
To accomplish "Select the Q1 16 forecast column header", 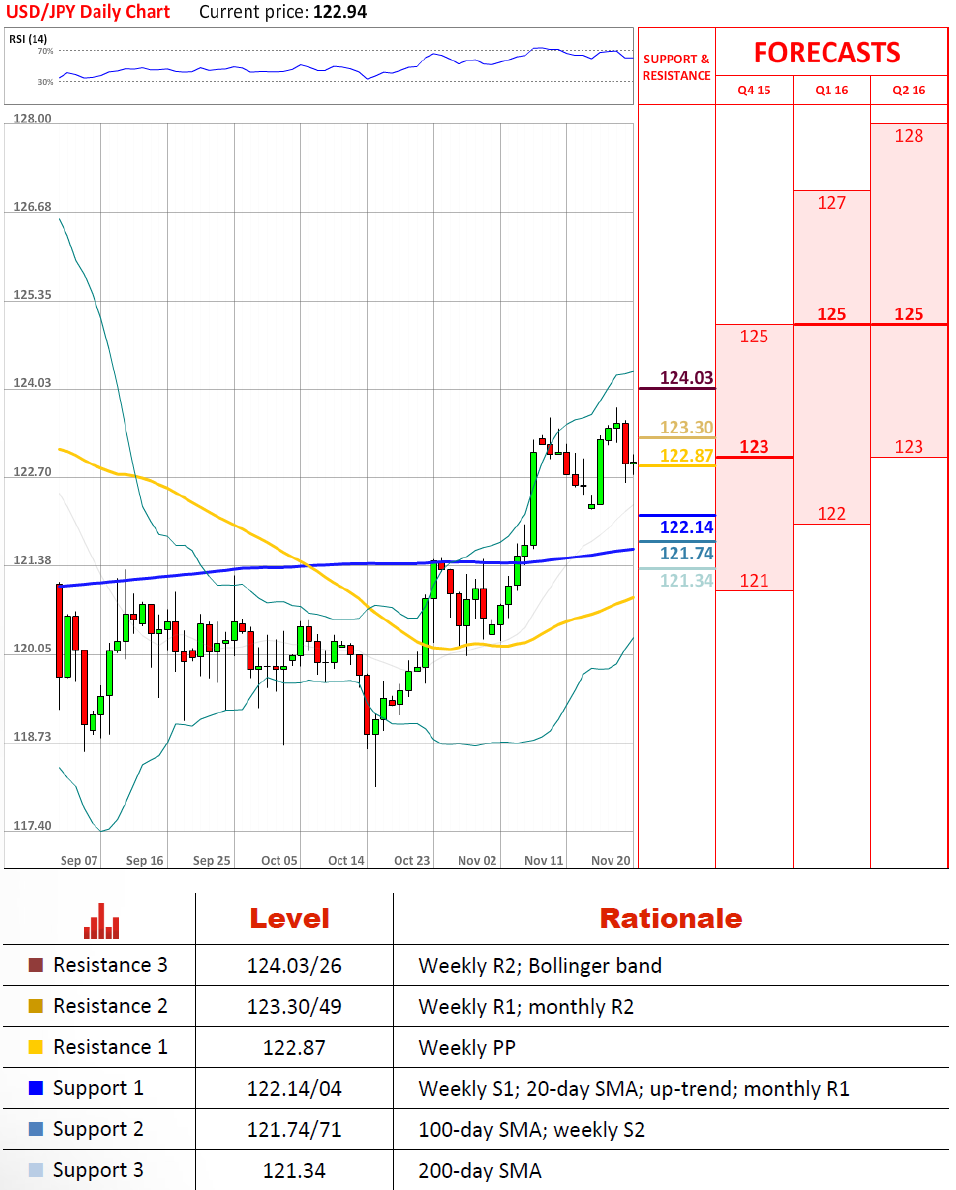I will (832, 90).
